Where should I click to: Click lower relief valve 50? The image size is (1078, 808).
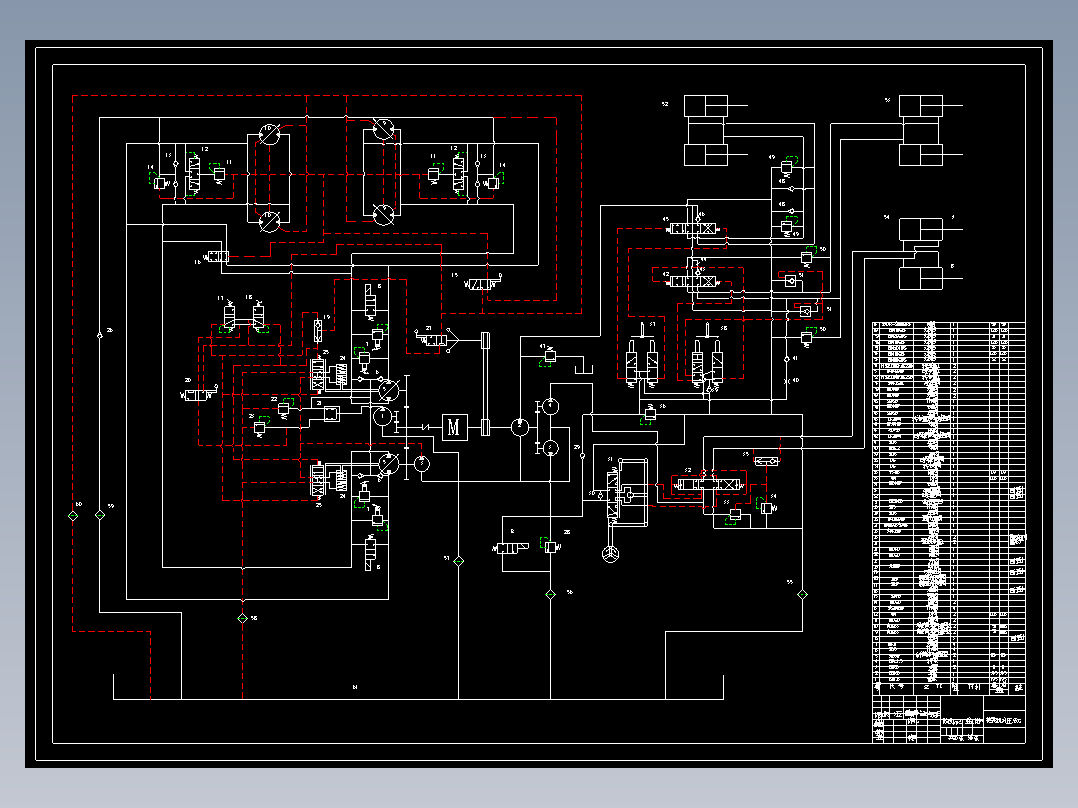808,337
